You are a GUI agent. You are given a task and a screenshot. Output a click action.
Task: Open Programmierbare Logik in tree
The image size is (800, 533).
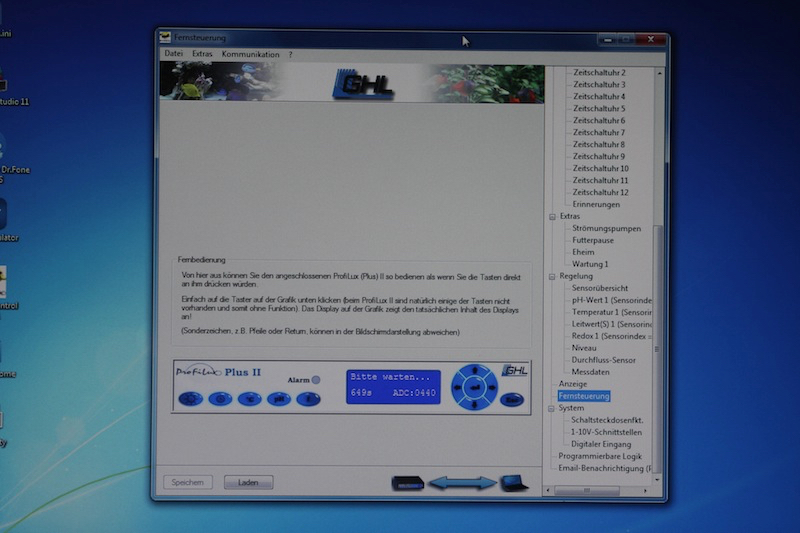599,456
